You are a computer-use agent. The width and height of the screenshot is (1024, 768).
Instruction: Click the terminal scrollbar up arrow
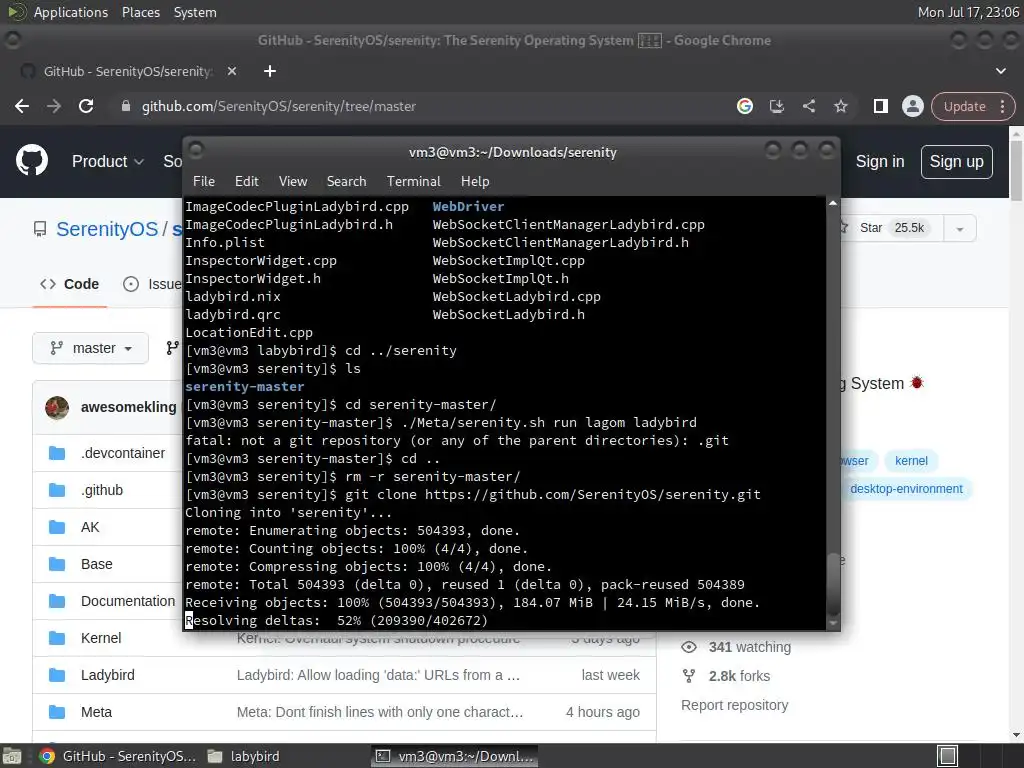click(x=833, y=204)
